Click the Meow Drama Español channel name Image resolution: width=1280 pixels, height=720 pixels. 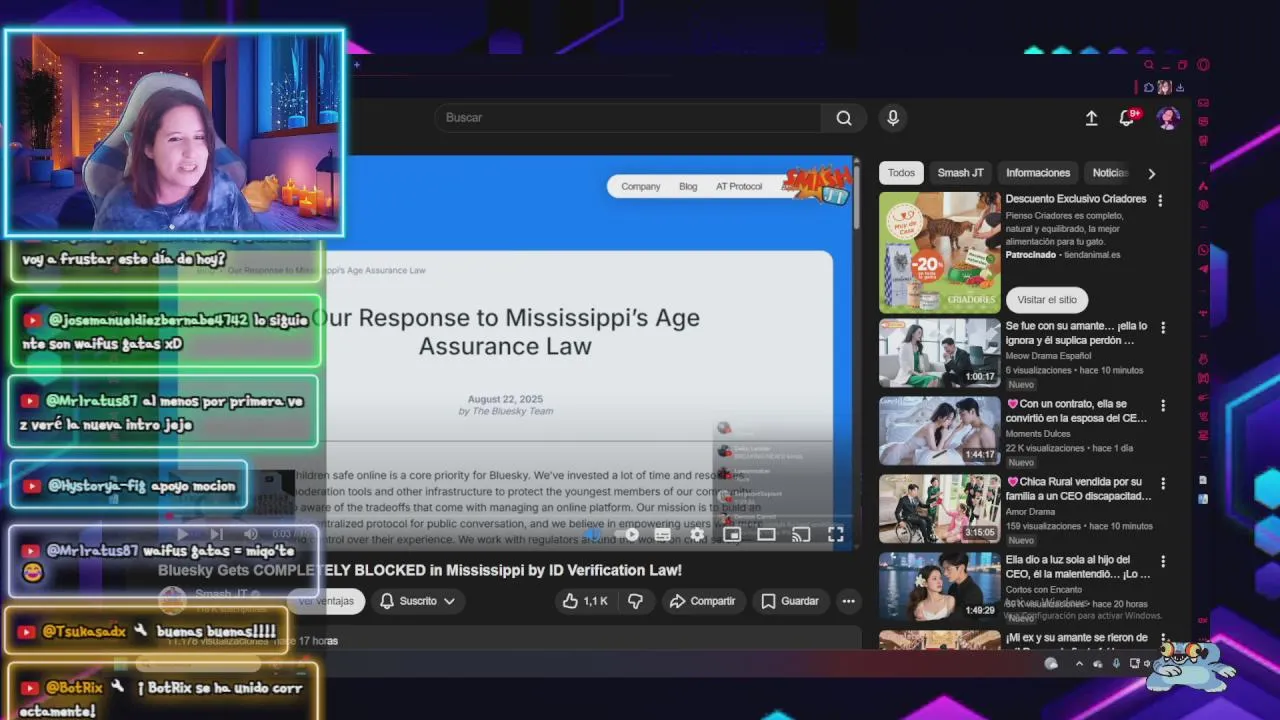tap(1048, 356)
